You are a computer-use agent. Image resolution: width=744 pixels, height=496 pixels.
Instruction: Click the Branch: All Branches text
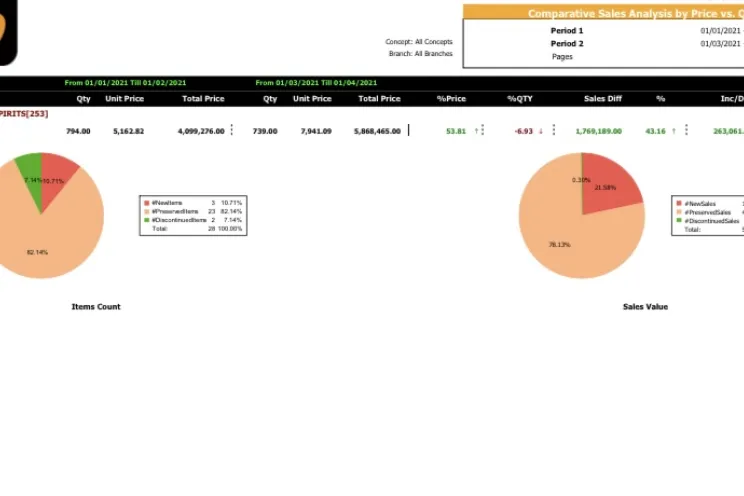tap(420, 54)
